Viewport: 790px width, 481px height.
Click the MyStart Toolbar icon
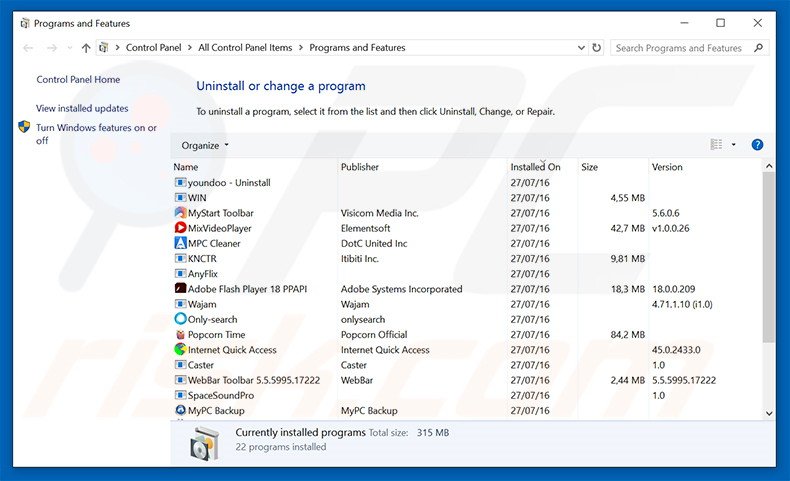[180, 213]
